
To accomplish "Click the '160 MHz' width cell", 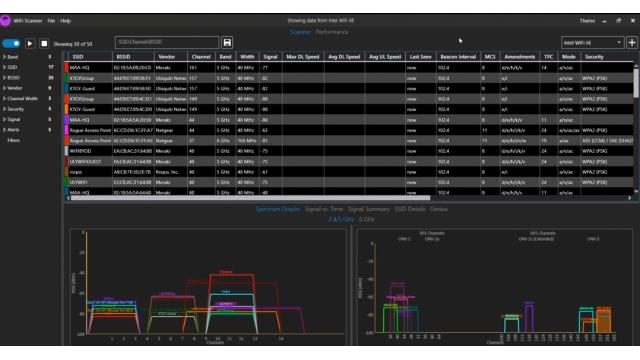I will (x=247, y=141).
